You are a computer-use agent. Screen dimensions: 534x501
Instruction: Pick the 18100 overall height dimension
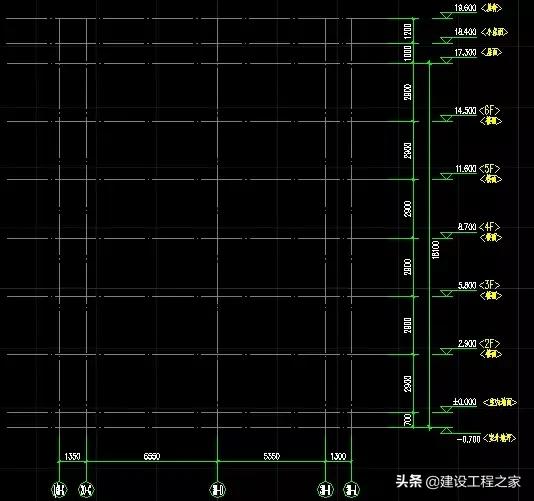click(x=436, y=250)
